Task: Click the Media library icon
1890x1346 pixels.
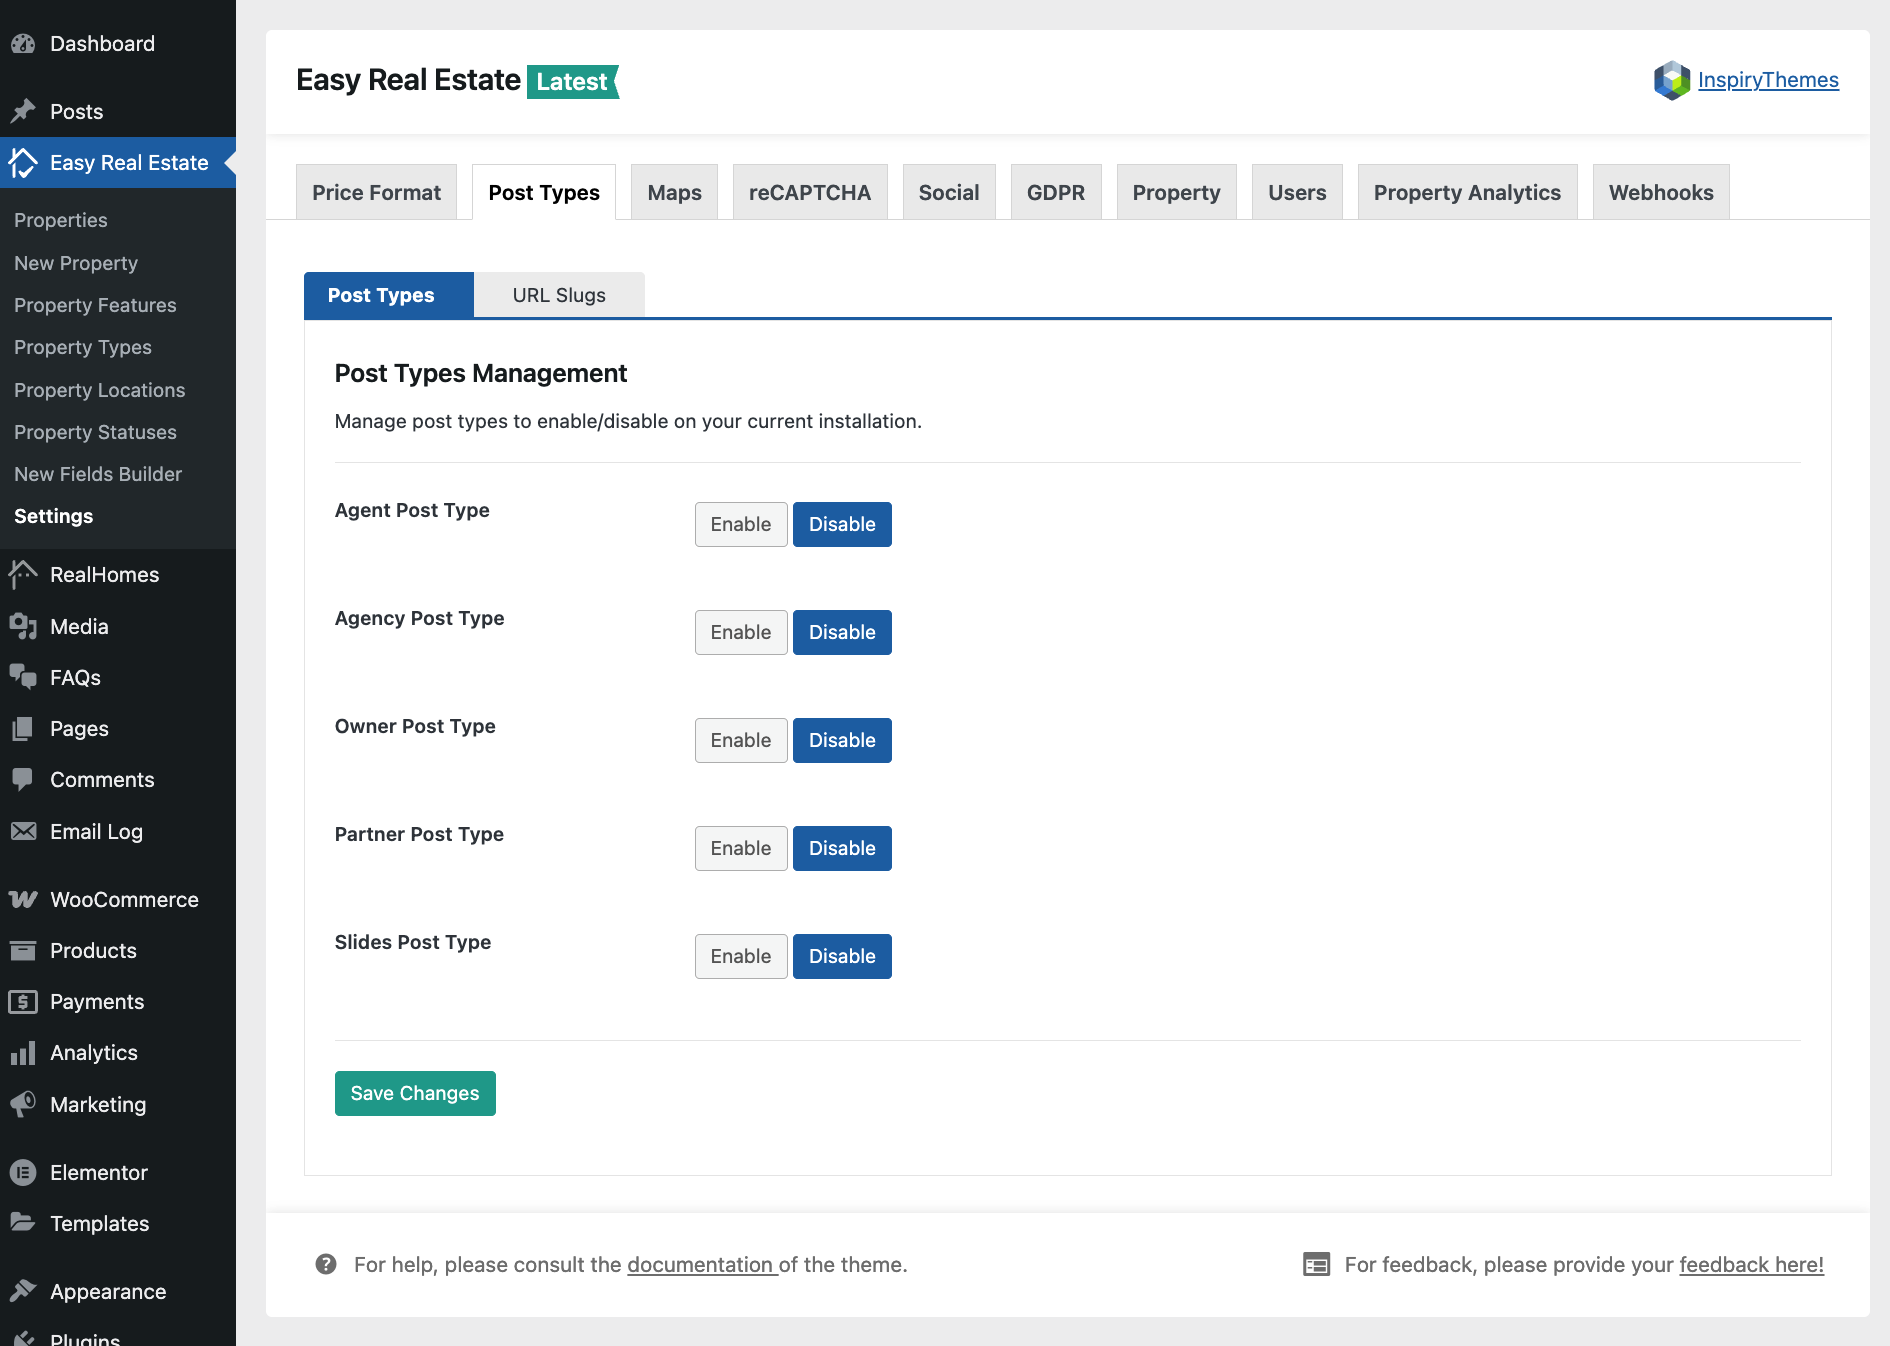Action: click(23, 626)
